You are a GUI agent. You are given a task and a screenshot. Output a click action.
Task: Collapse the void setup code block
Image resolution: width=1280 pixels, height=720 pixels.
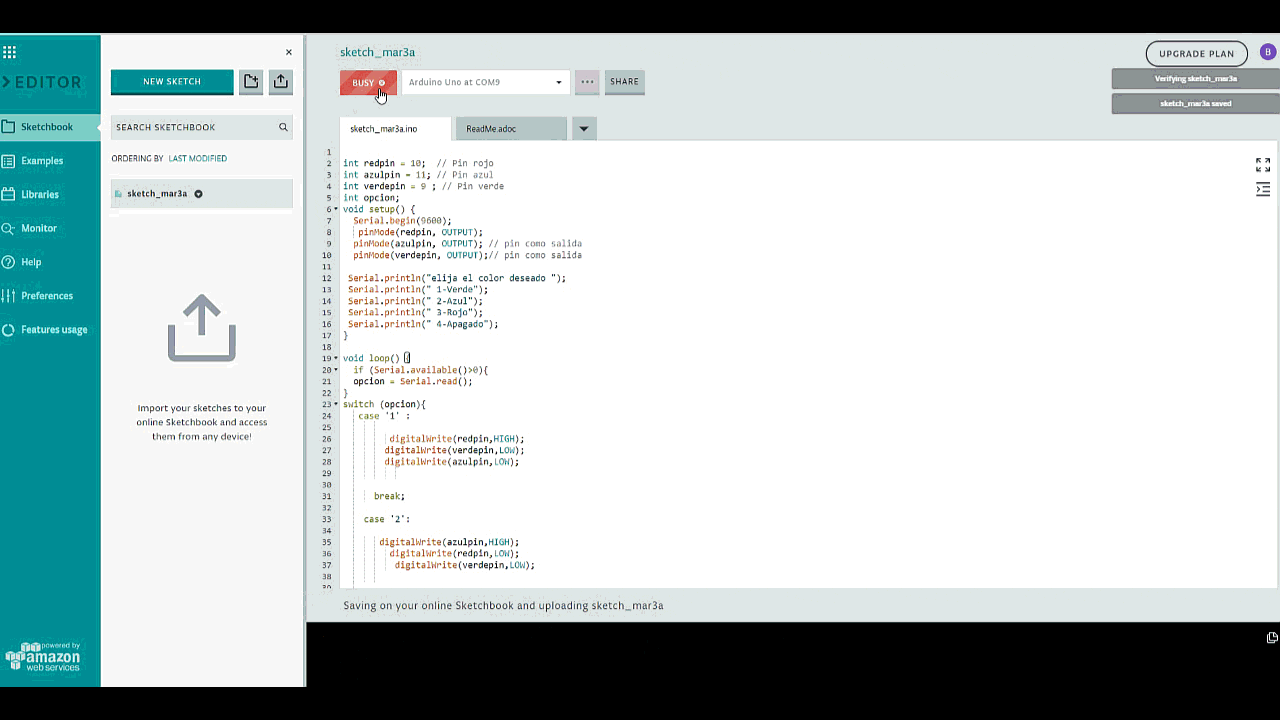(336, 209)
